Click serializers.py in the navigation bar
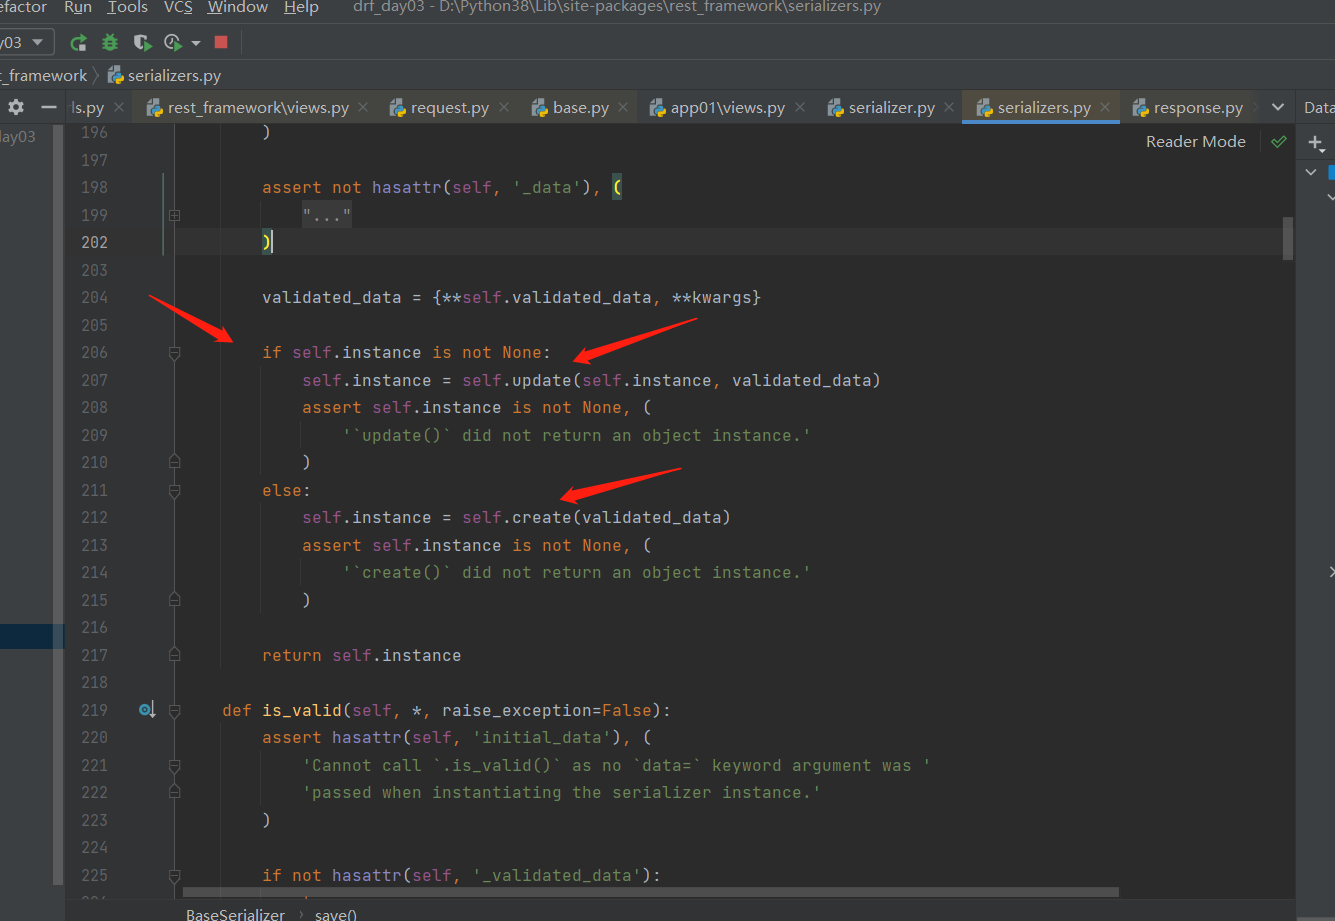This screenshot has width=1335, height=921. pos(164,75)
